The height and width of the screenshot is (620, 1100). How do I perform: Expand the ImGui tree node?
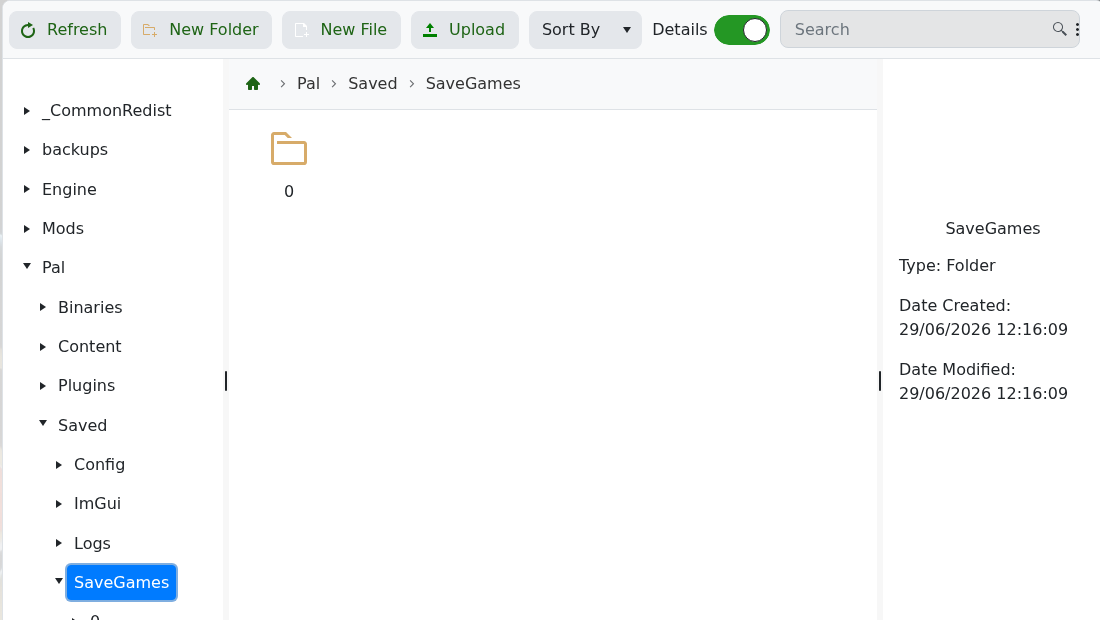pyautogui.click(x=59, y=504)
